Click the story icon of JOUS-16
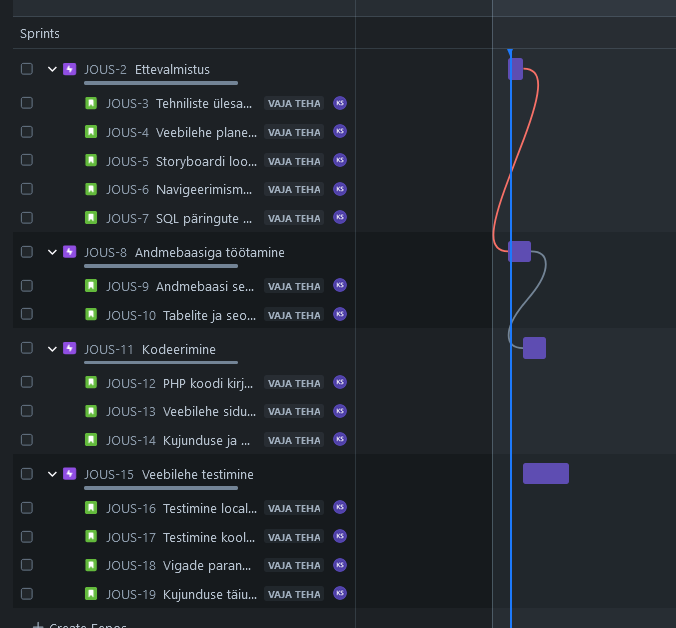 pos(91,508)
